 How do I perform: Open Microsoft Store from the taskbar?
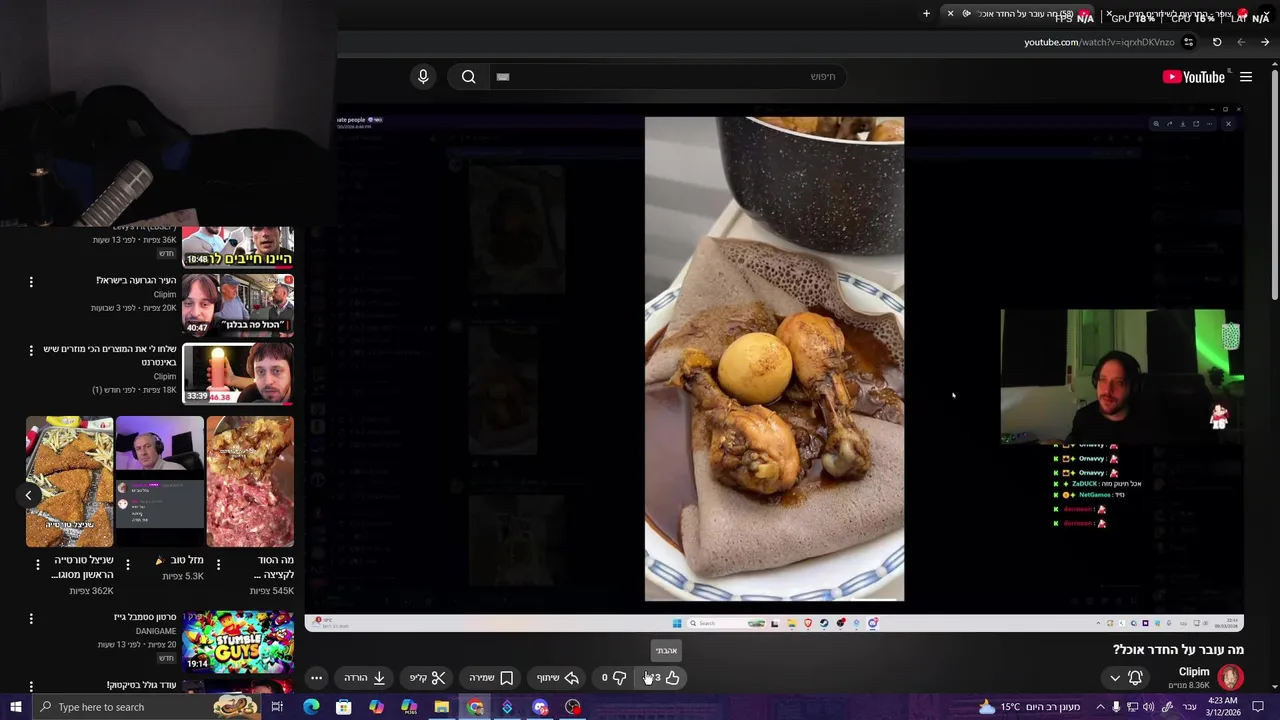[x=343, y=707]
